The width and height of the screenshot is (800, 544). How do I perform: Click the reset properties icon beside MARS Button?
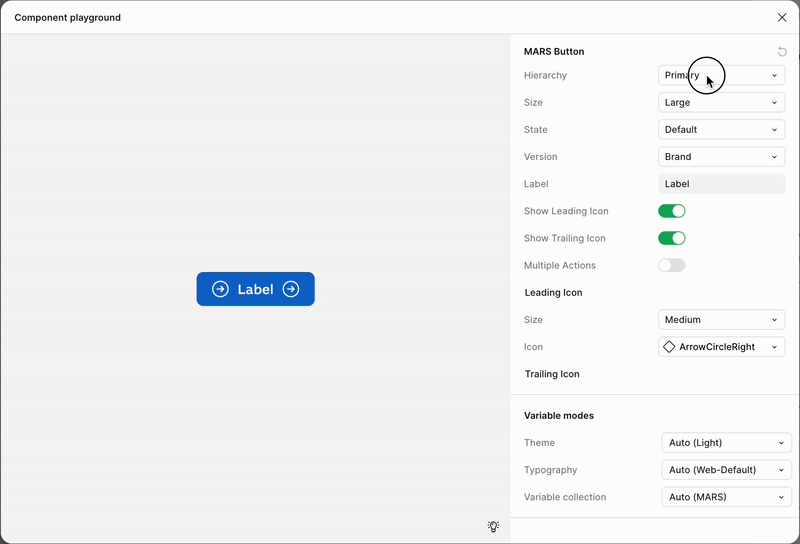point(782,52)
